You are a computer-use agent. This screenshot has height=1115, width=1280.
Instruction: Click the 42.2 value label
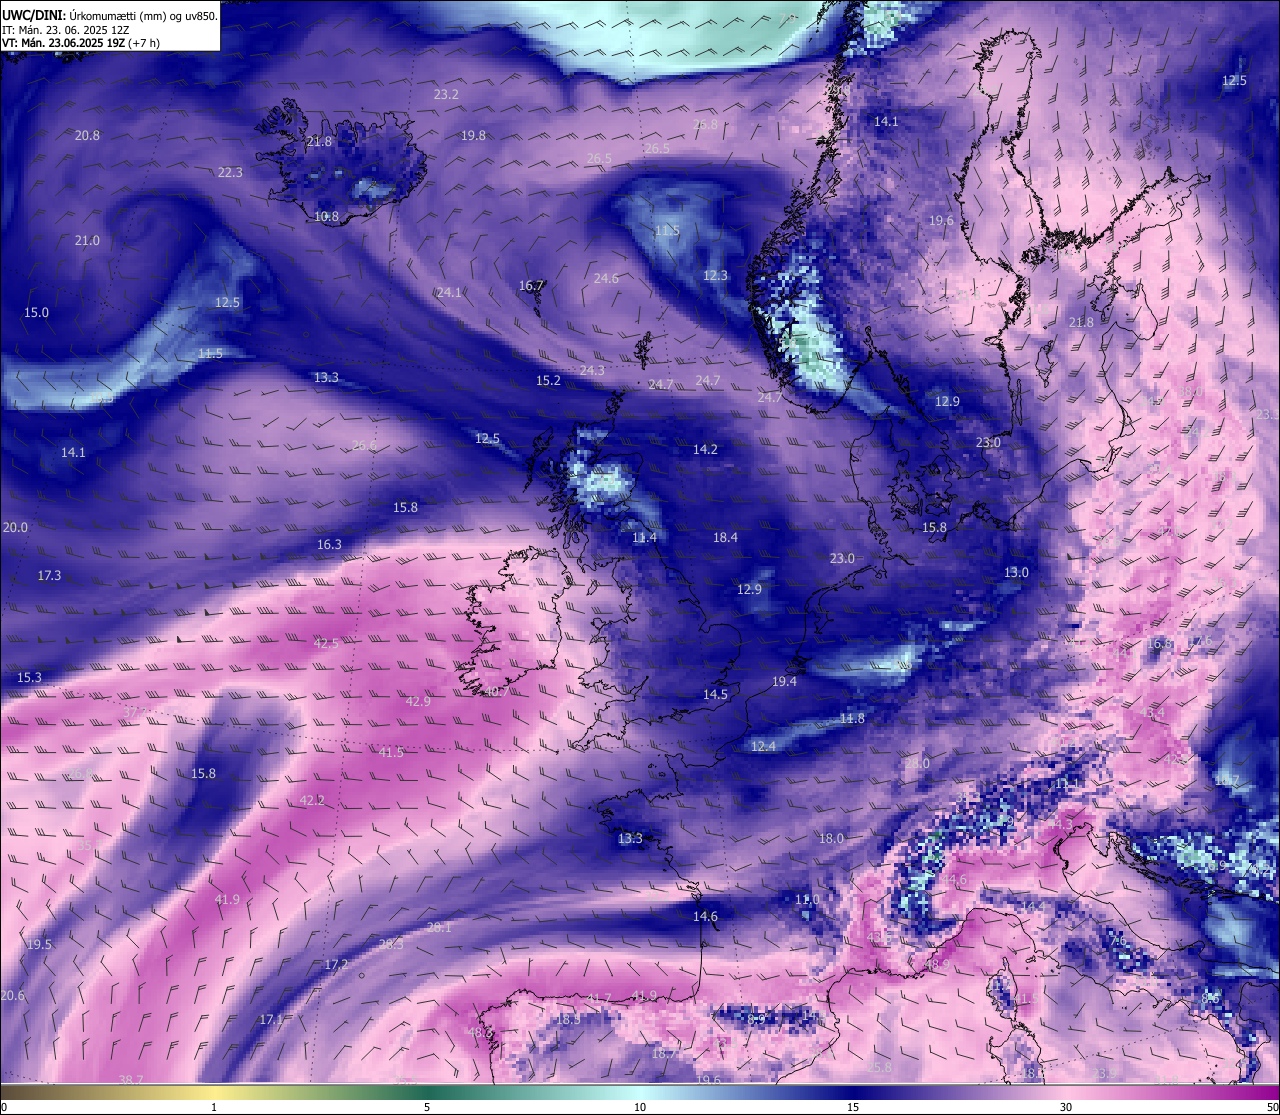tap(312, 801)
